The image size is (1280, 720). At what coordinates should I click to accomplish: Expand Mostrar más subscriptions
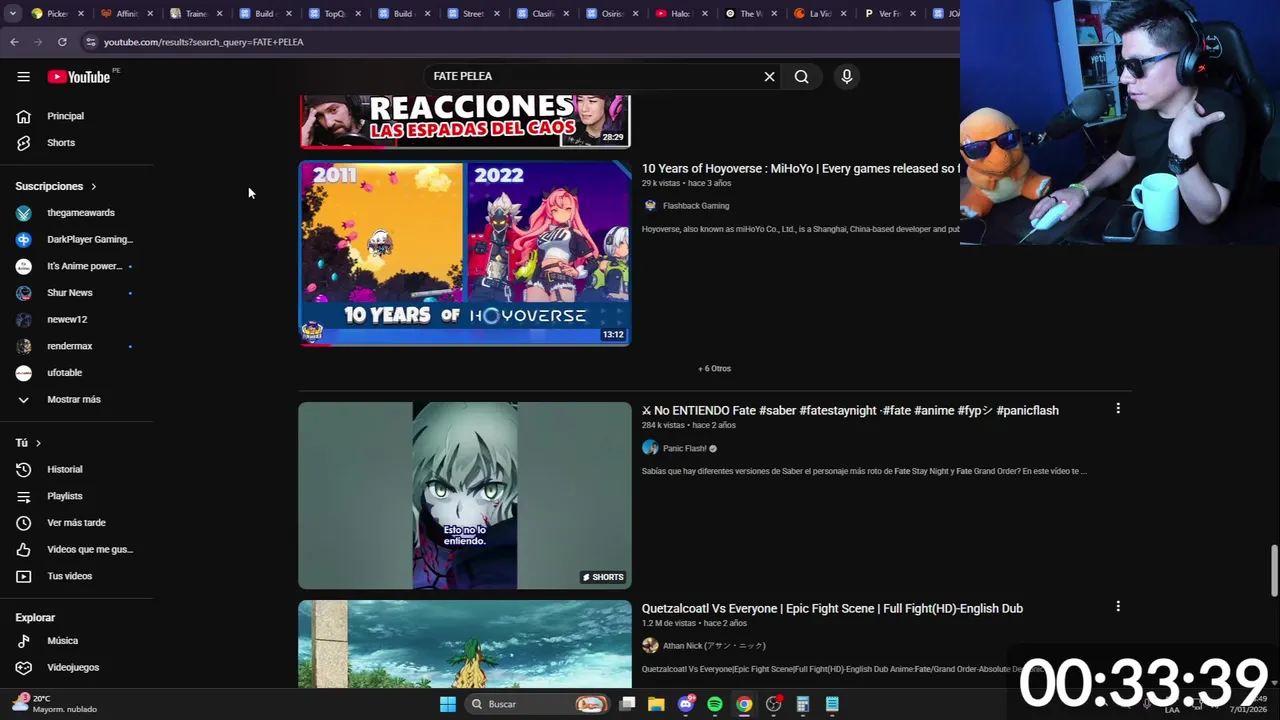pyautogui.click(x=76, y=400)
